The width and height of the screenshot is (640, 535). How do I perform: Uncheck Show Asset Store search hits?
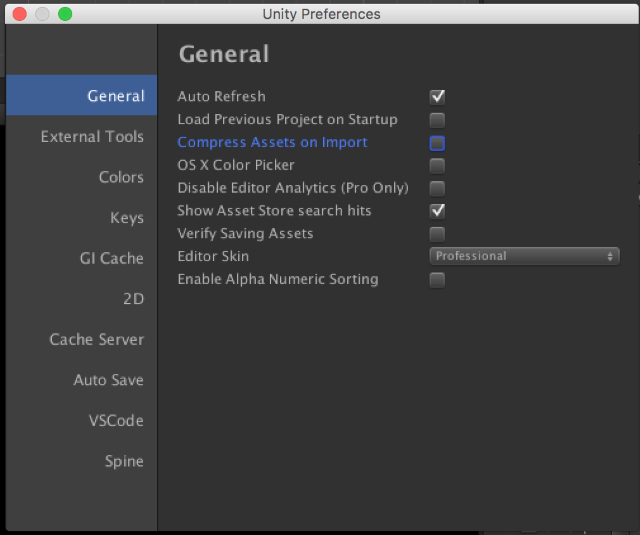click(x=437, y=211)
